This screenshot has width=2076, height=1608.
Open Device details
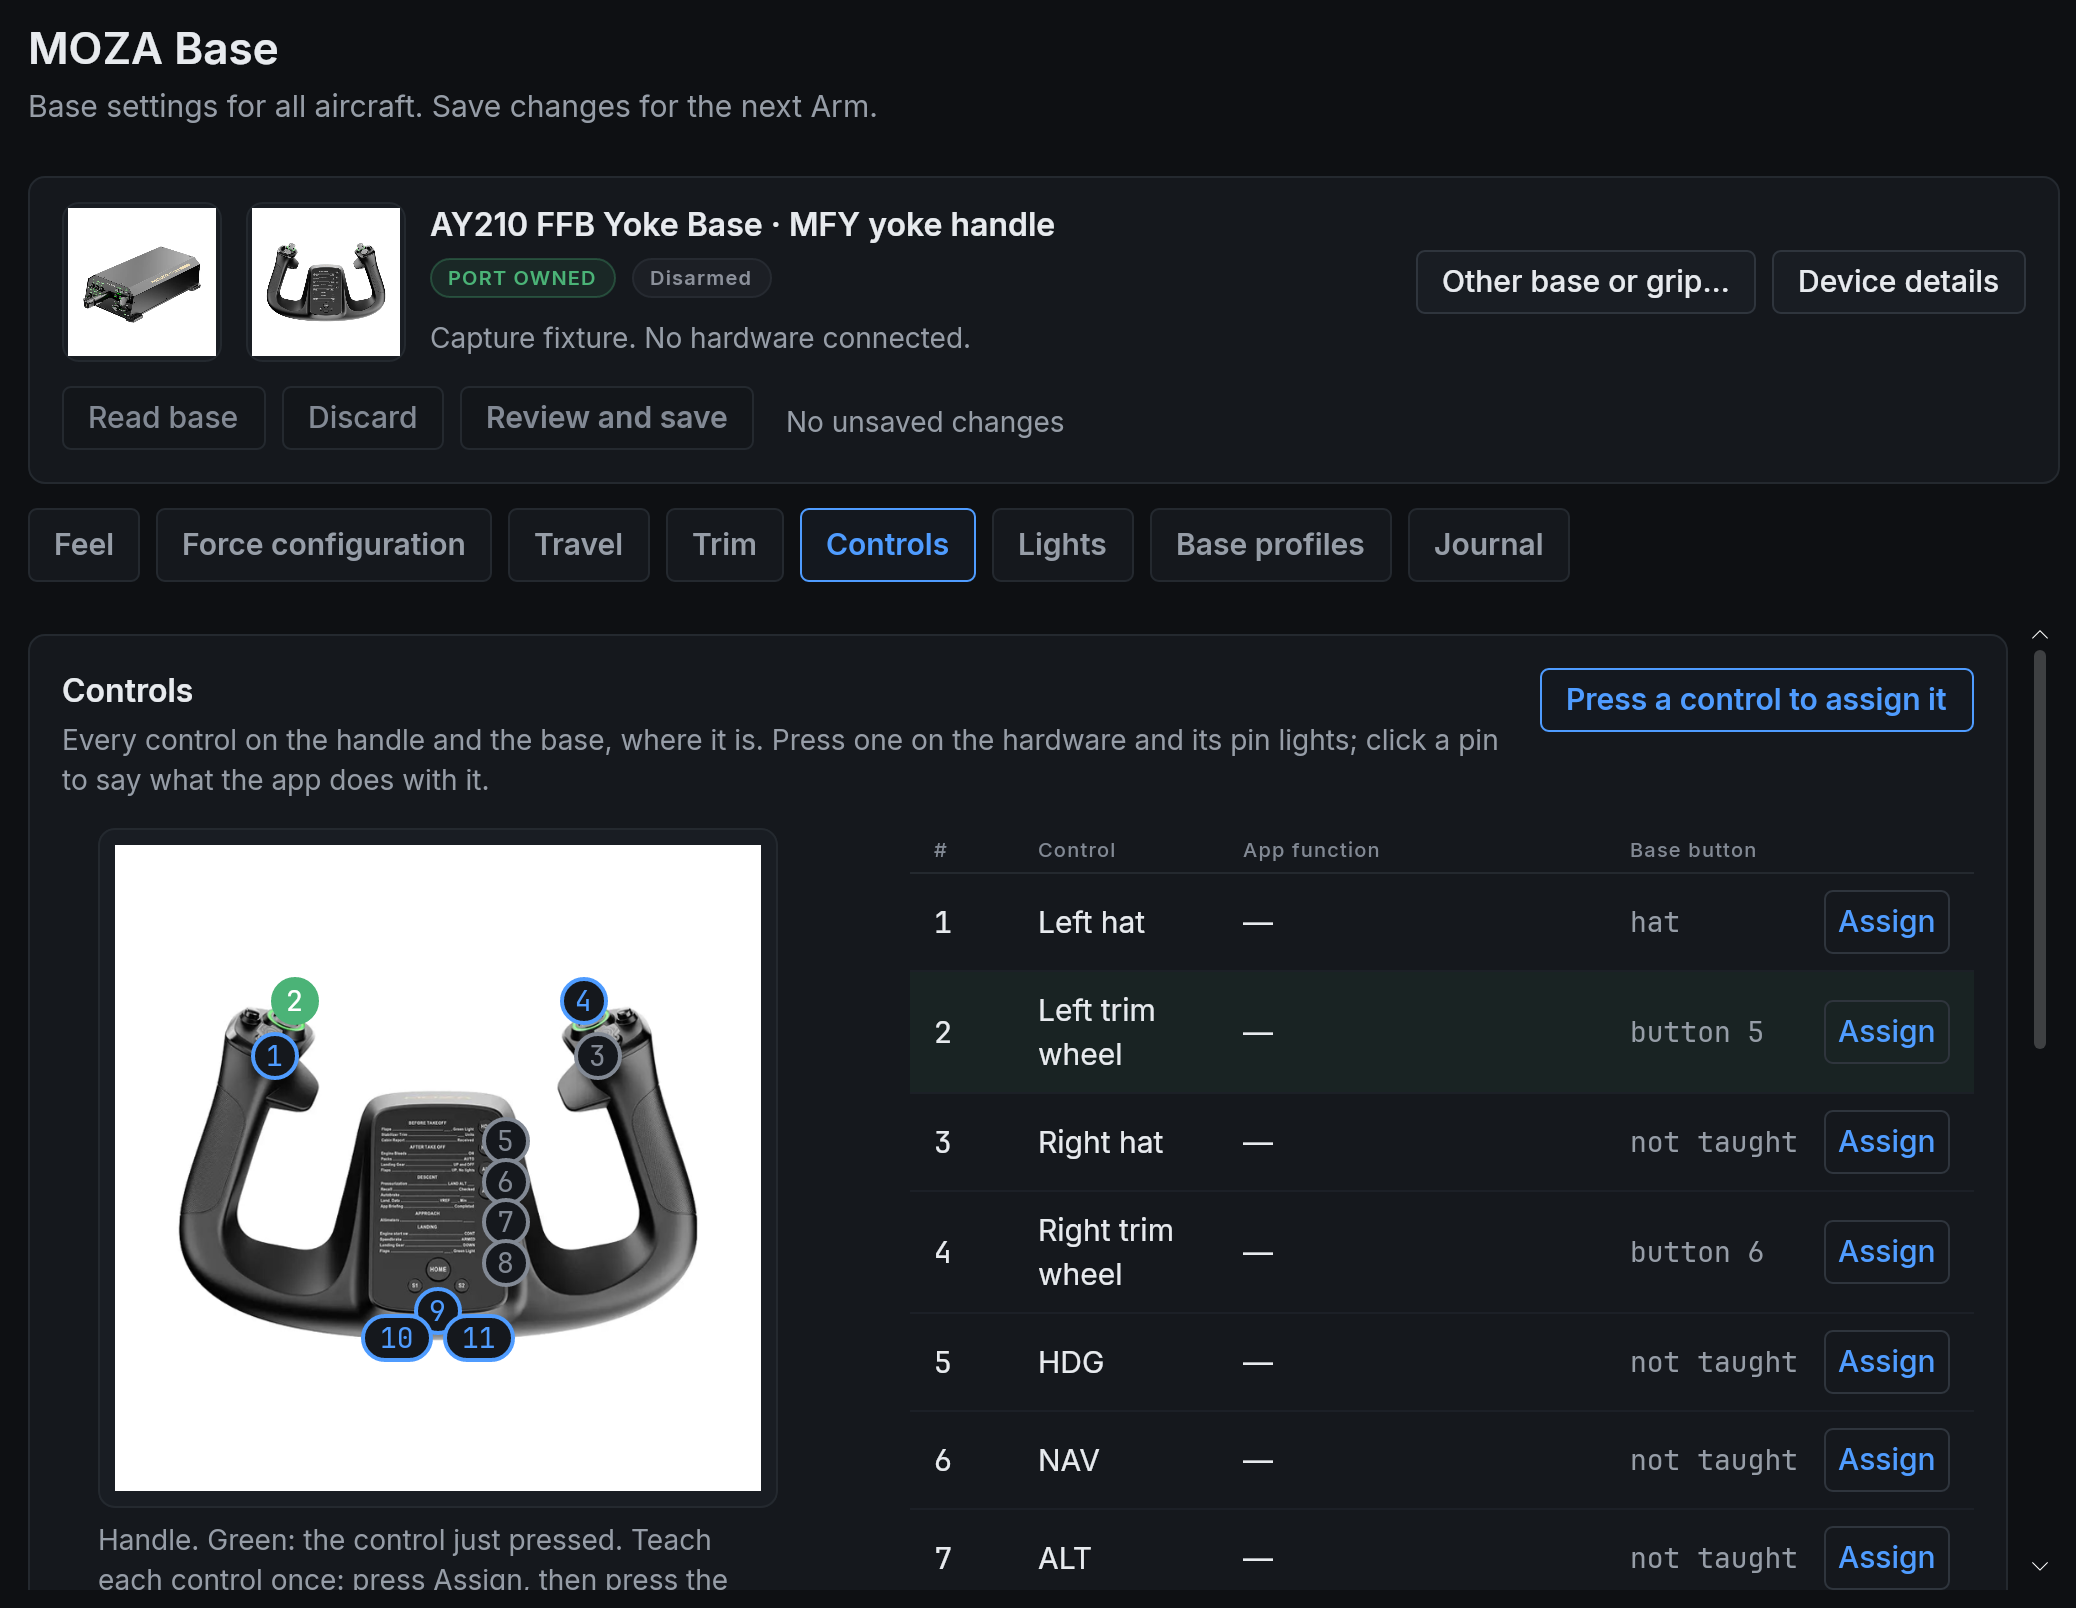pos(1899,282)
